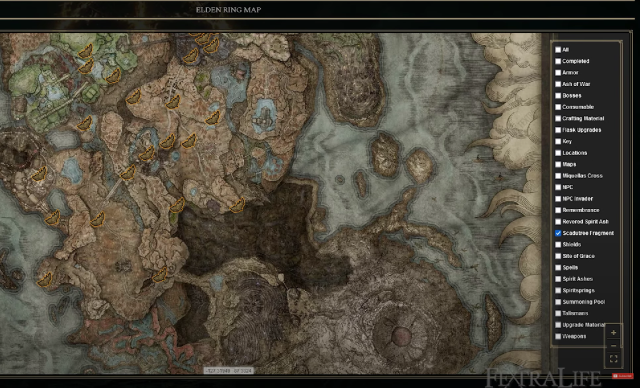
Task: Click the fragment marker on the diagonal bridge road
Action: coord(128,172)
